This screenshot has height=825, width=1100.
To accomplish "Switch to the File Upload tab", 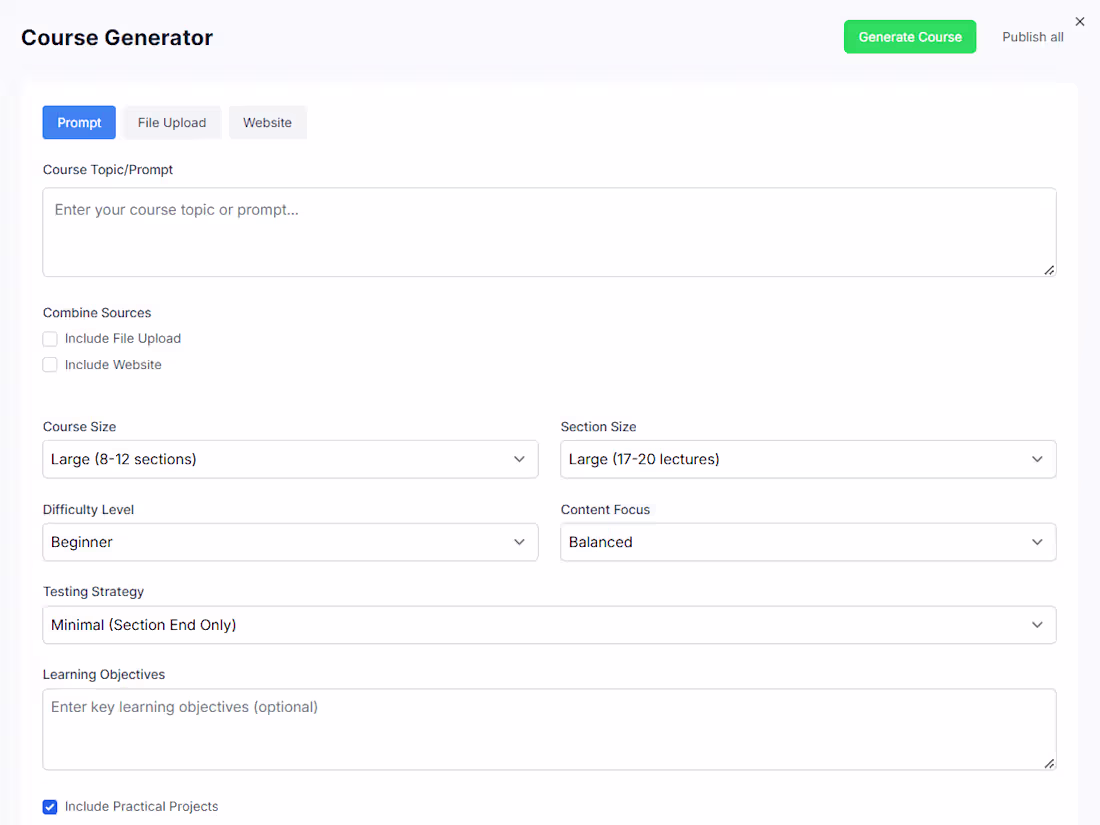I will pos(172,122).
